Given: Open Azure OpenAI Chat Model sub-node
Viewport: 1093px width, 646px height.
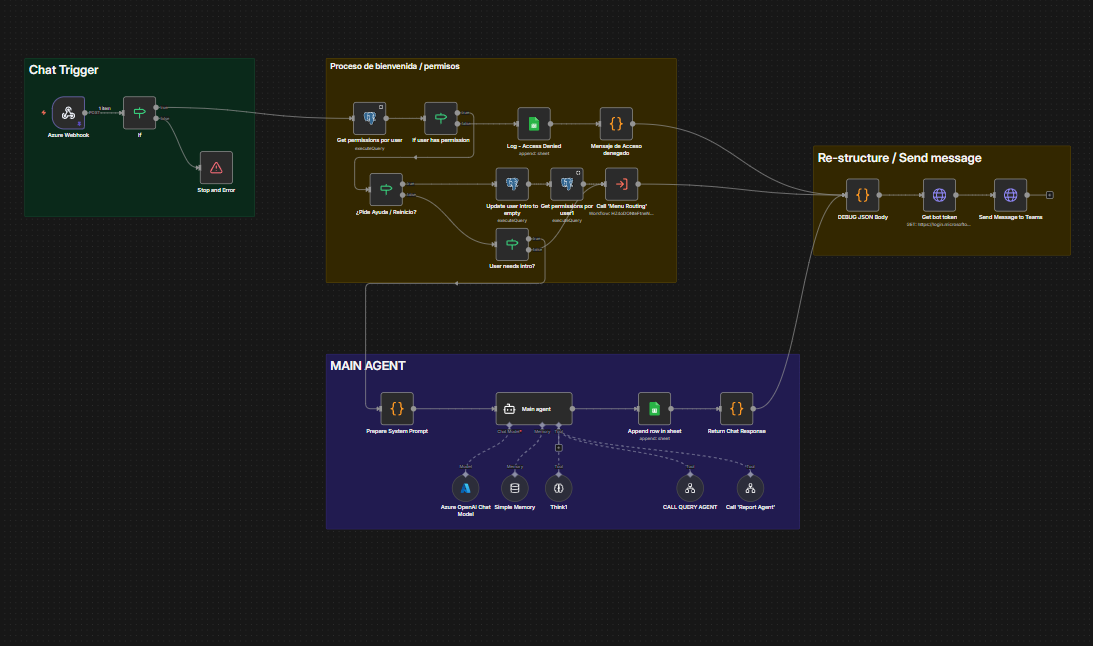Looking at the screenshot, I should pos(466,489).
